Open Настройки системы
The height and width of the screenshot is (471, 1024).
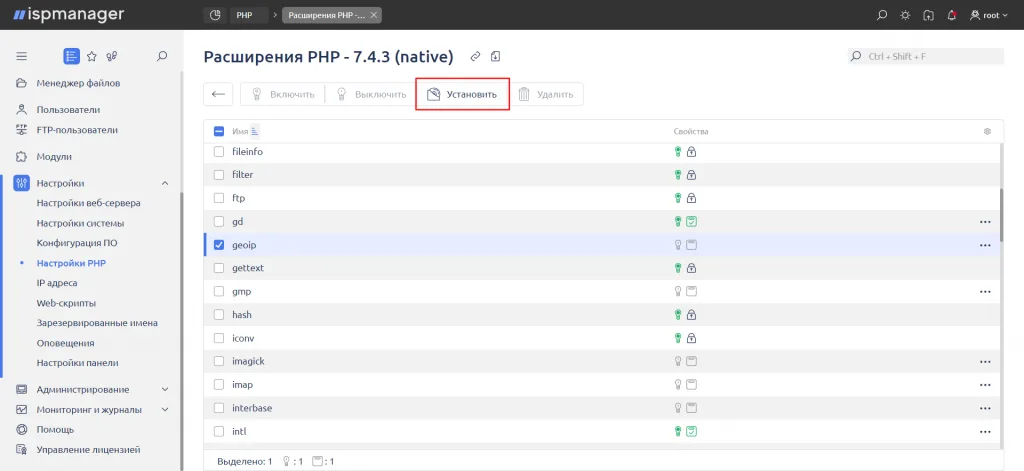(x=80, y=223)
